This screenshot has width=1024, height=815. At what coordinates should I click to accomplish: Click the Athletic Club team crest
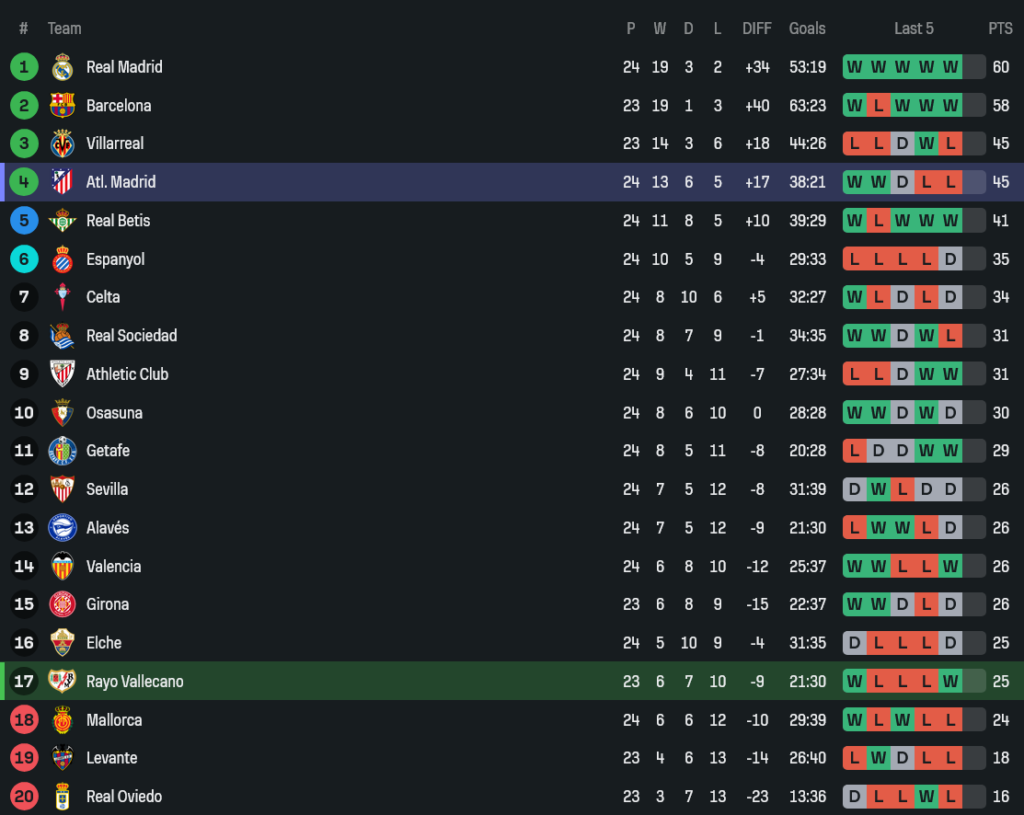click(62, 374)
